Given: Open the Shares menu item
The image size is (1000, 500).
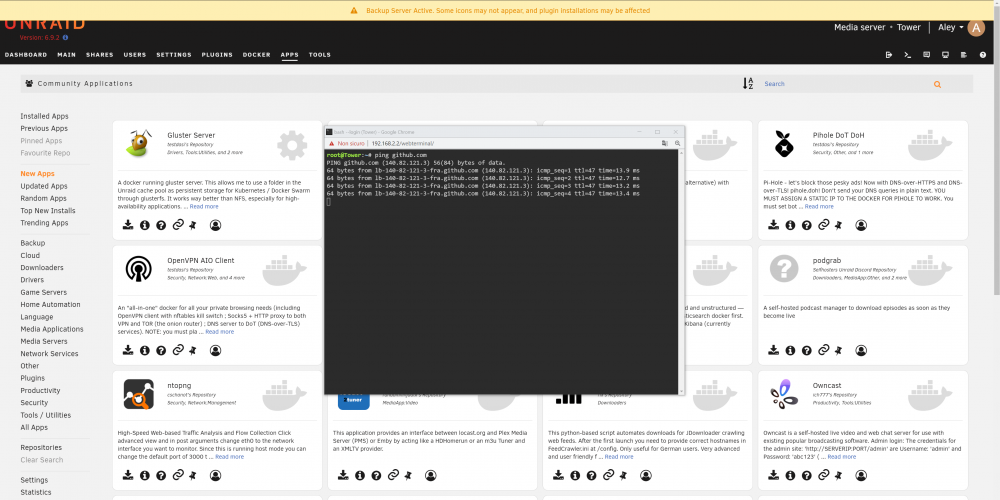Looking at the screenshot, I should click(x=99, y=55).
